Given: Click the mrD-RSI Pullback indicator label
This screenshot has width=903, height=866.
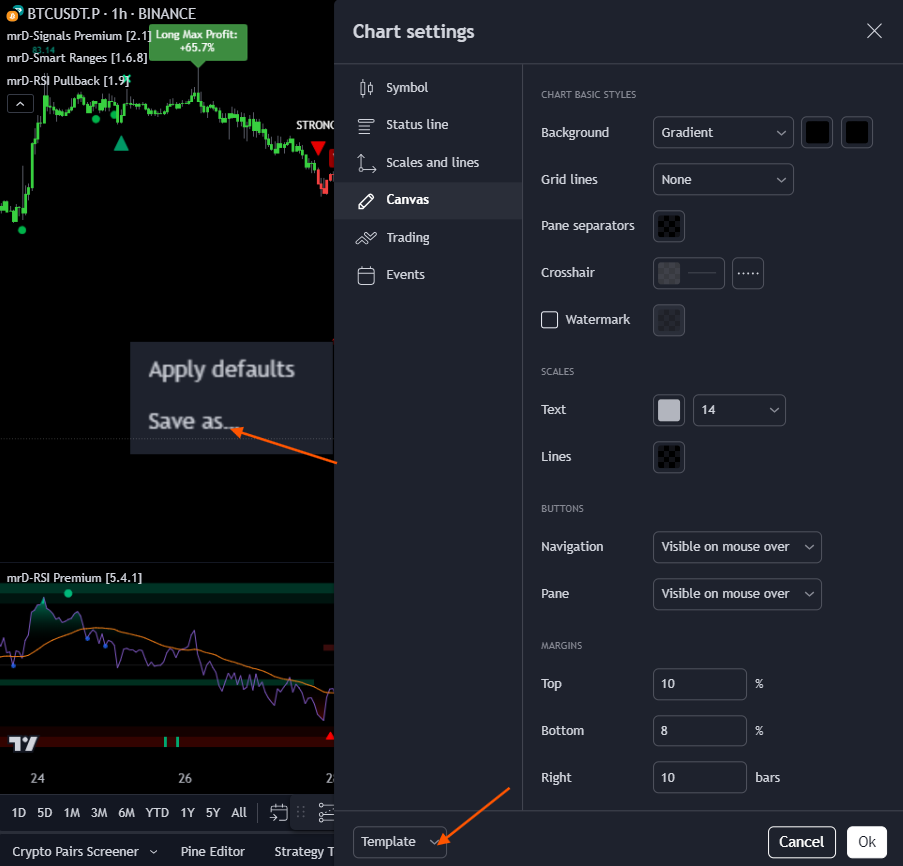Looking at the screenshot, I should pos(68,81).
